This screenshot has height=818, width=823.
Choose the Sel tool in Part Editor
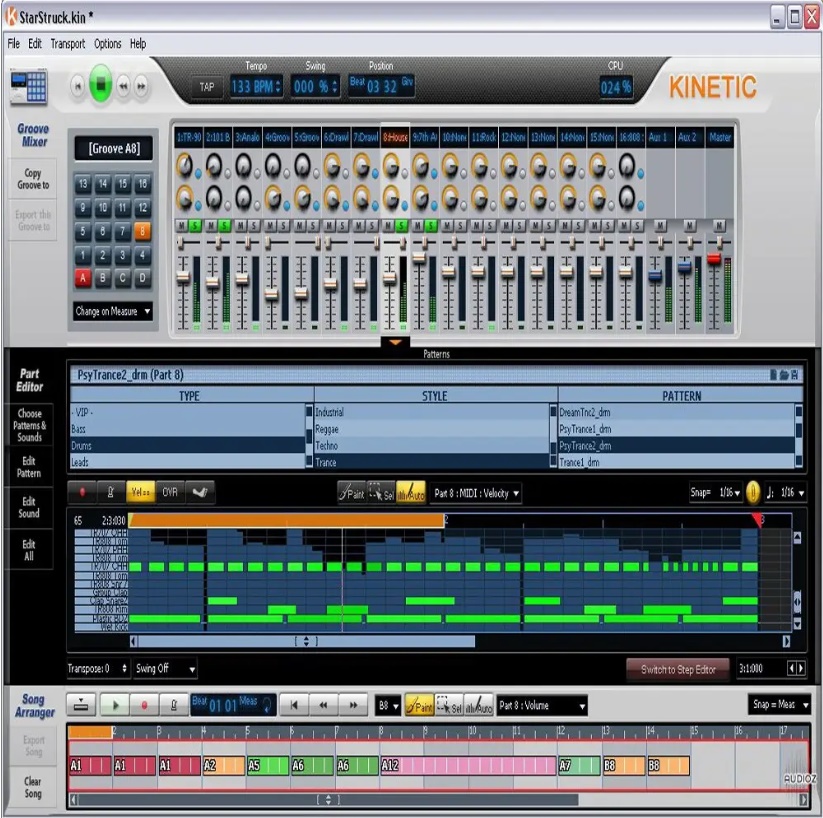point(381,493)
